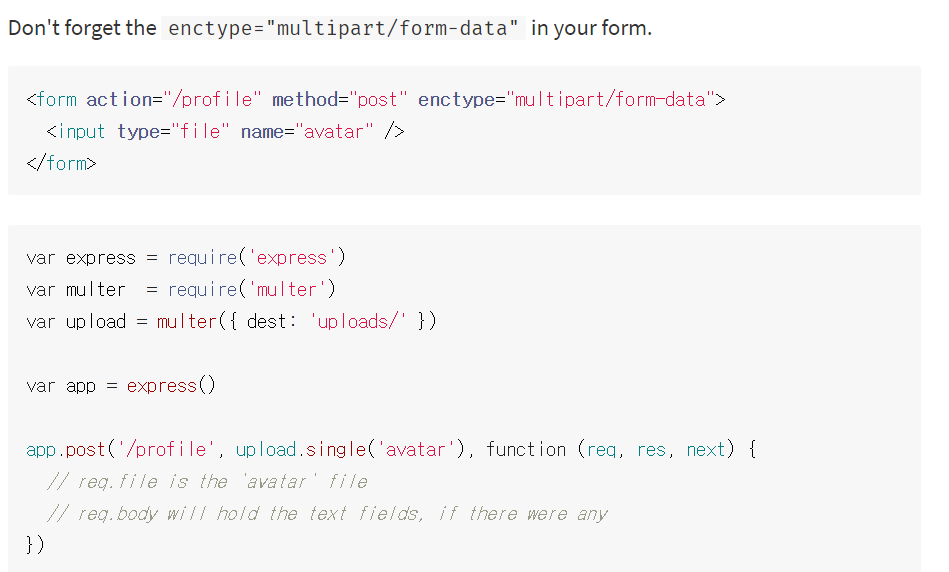The height and width of the screenshot is (572, 949).
Task: Click the 'avatar' string in upload.single
Action: point(417,449)
